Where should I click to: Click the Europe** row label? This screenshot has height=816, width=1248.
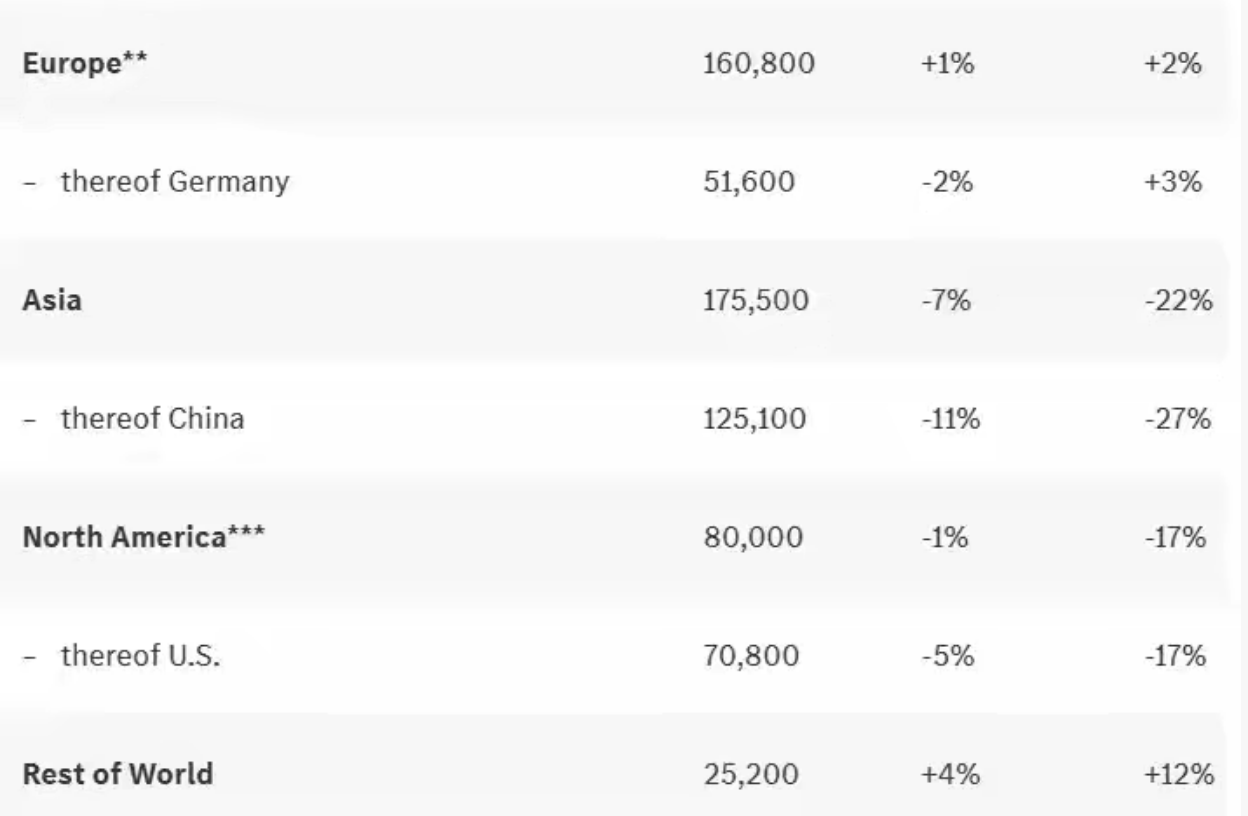[x=85, y=64]
